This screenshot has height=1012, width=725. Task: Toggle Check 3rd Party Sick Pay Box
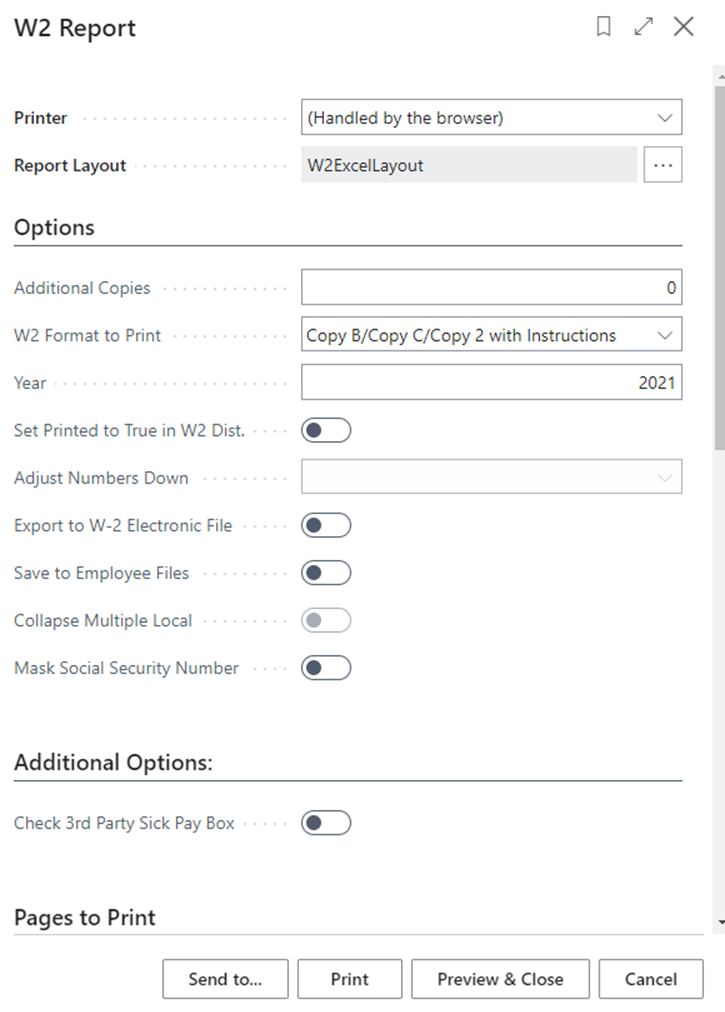coord(326,823)
